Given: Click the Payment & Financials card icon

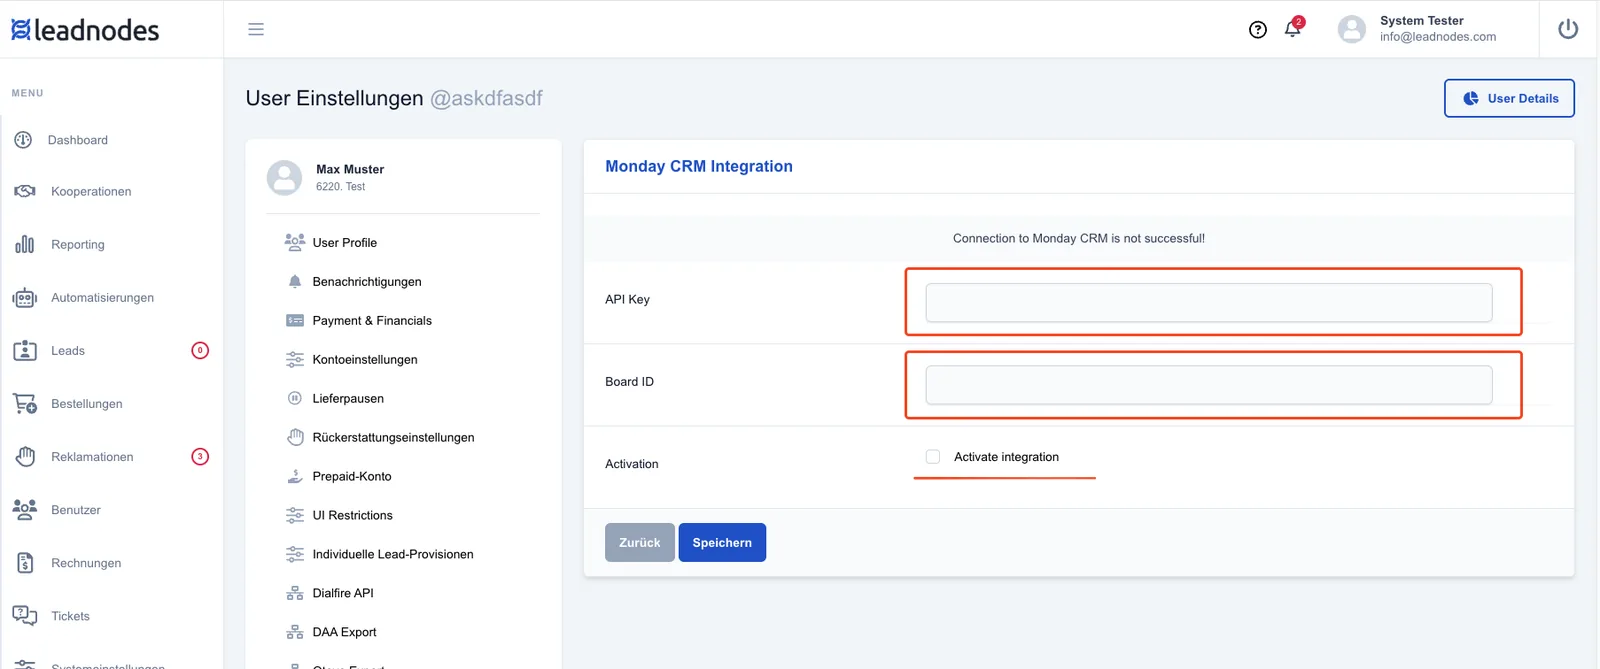Looking at the screenshot, I should [295, 320].
